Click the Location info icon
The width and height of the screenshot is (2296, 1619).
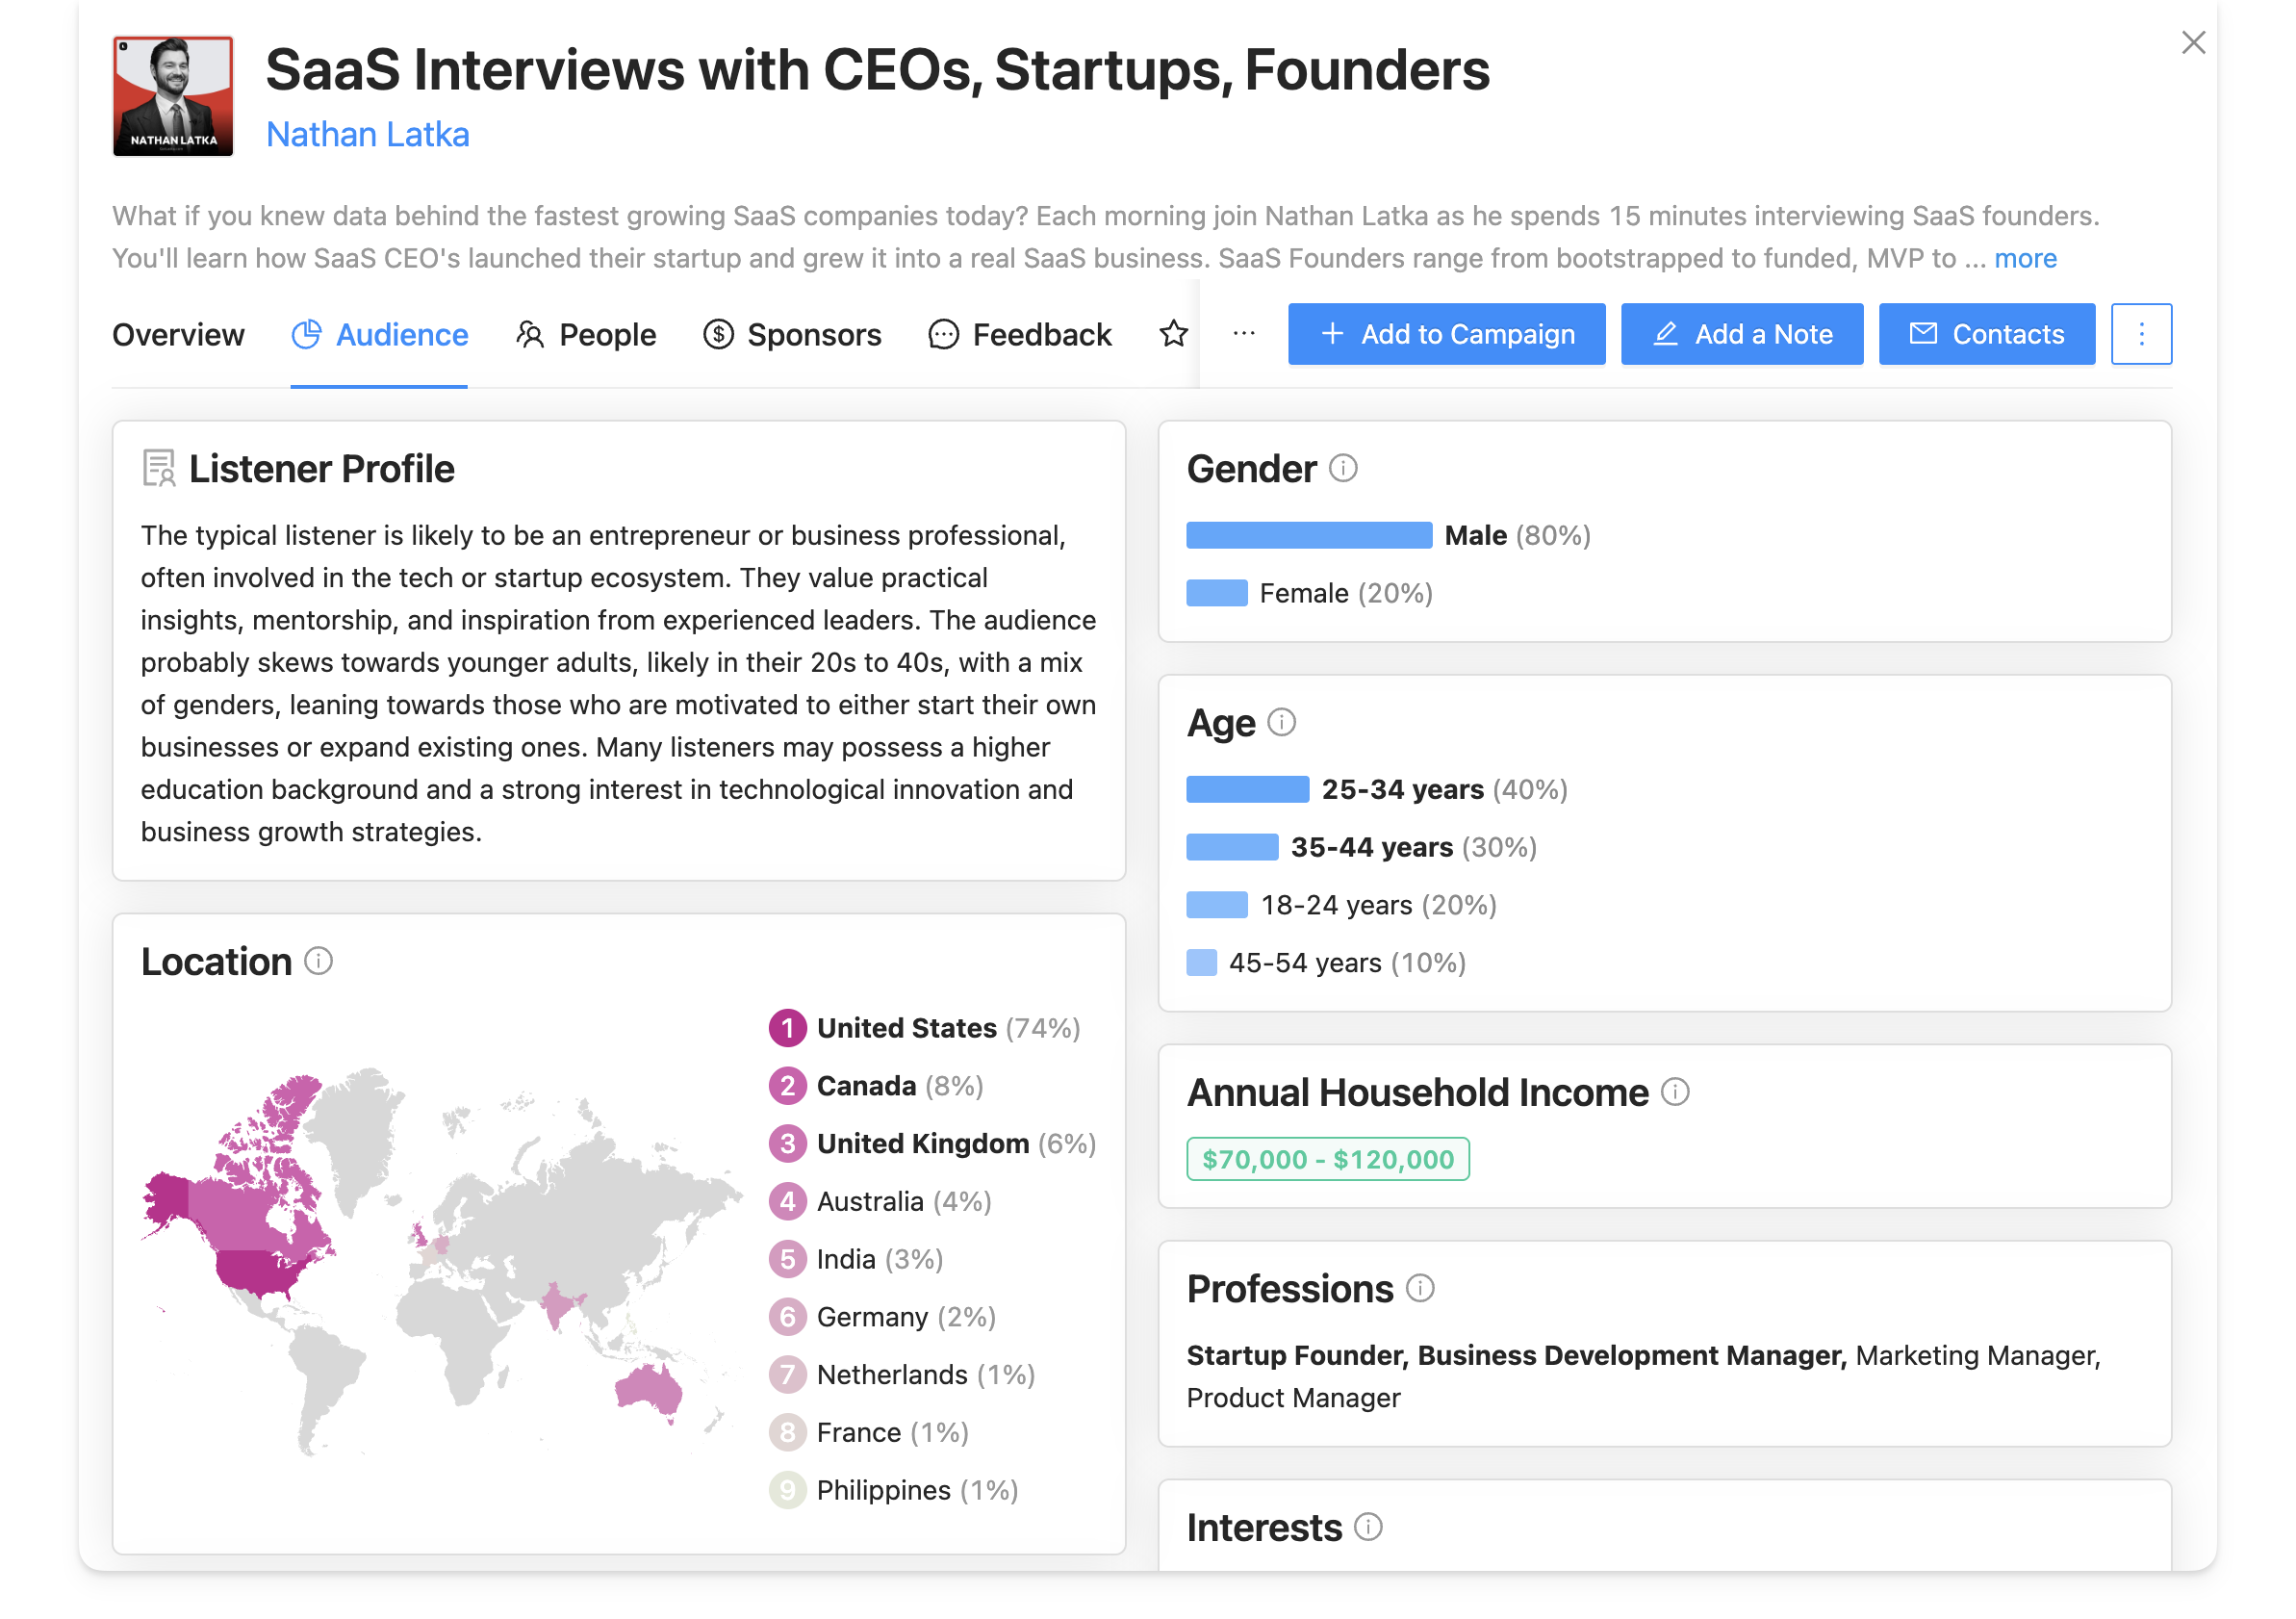pyautogui.click(x=318, y=961)
